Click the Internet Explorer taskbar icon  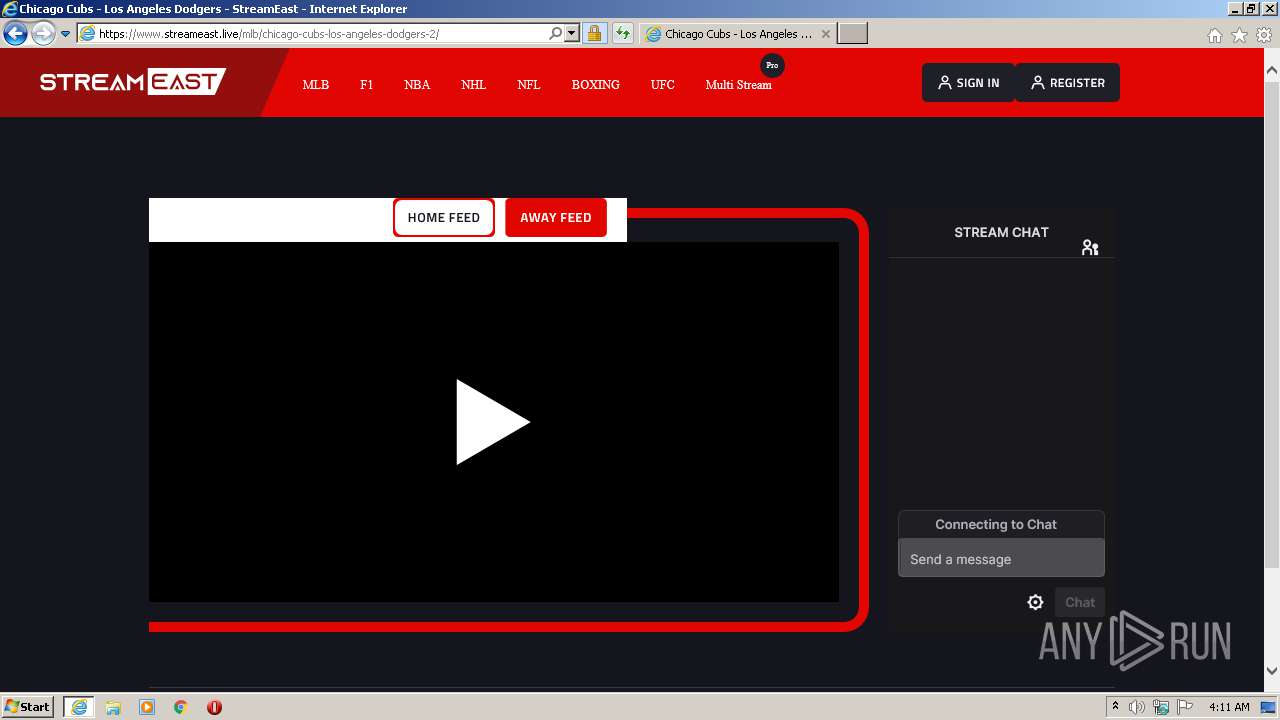pos(79,707)
